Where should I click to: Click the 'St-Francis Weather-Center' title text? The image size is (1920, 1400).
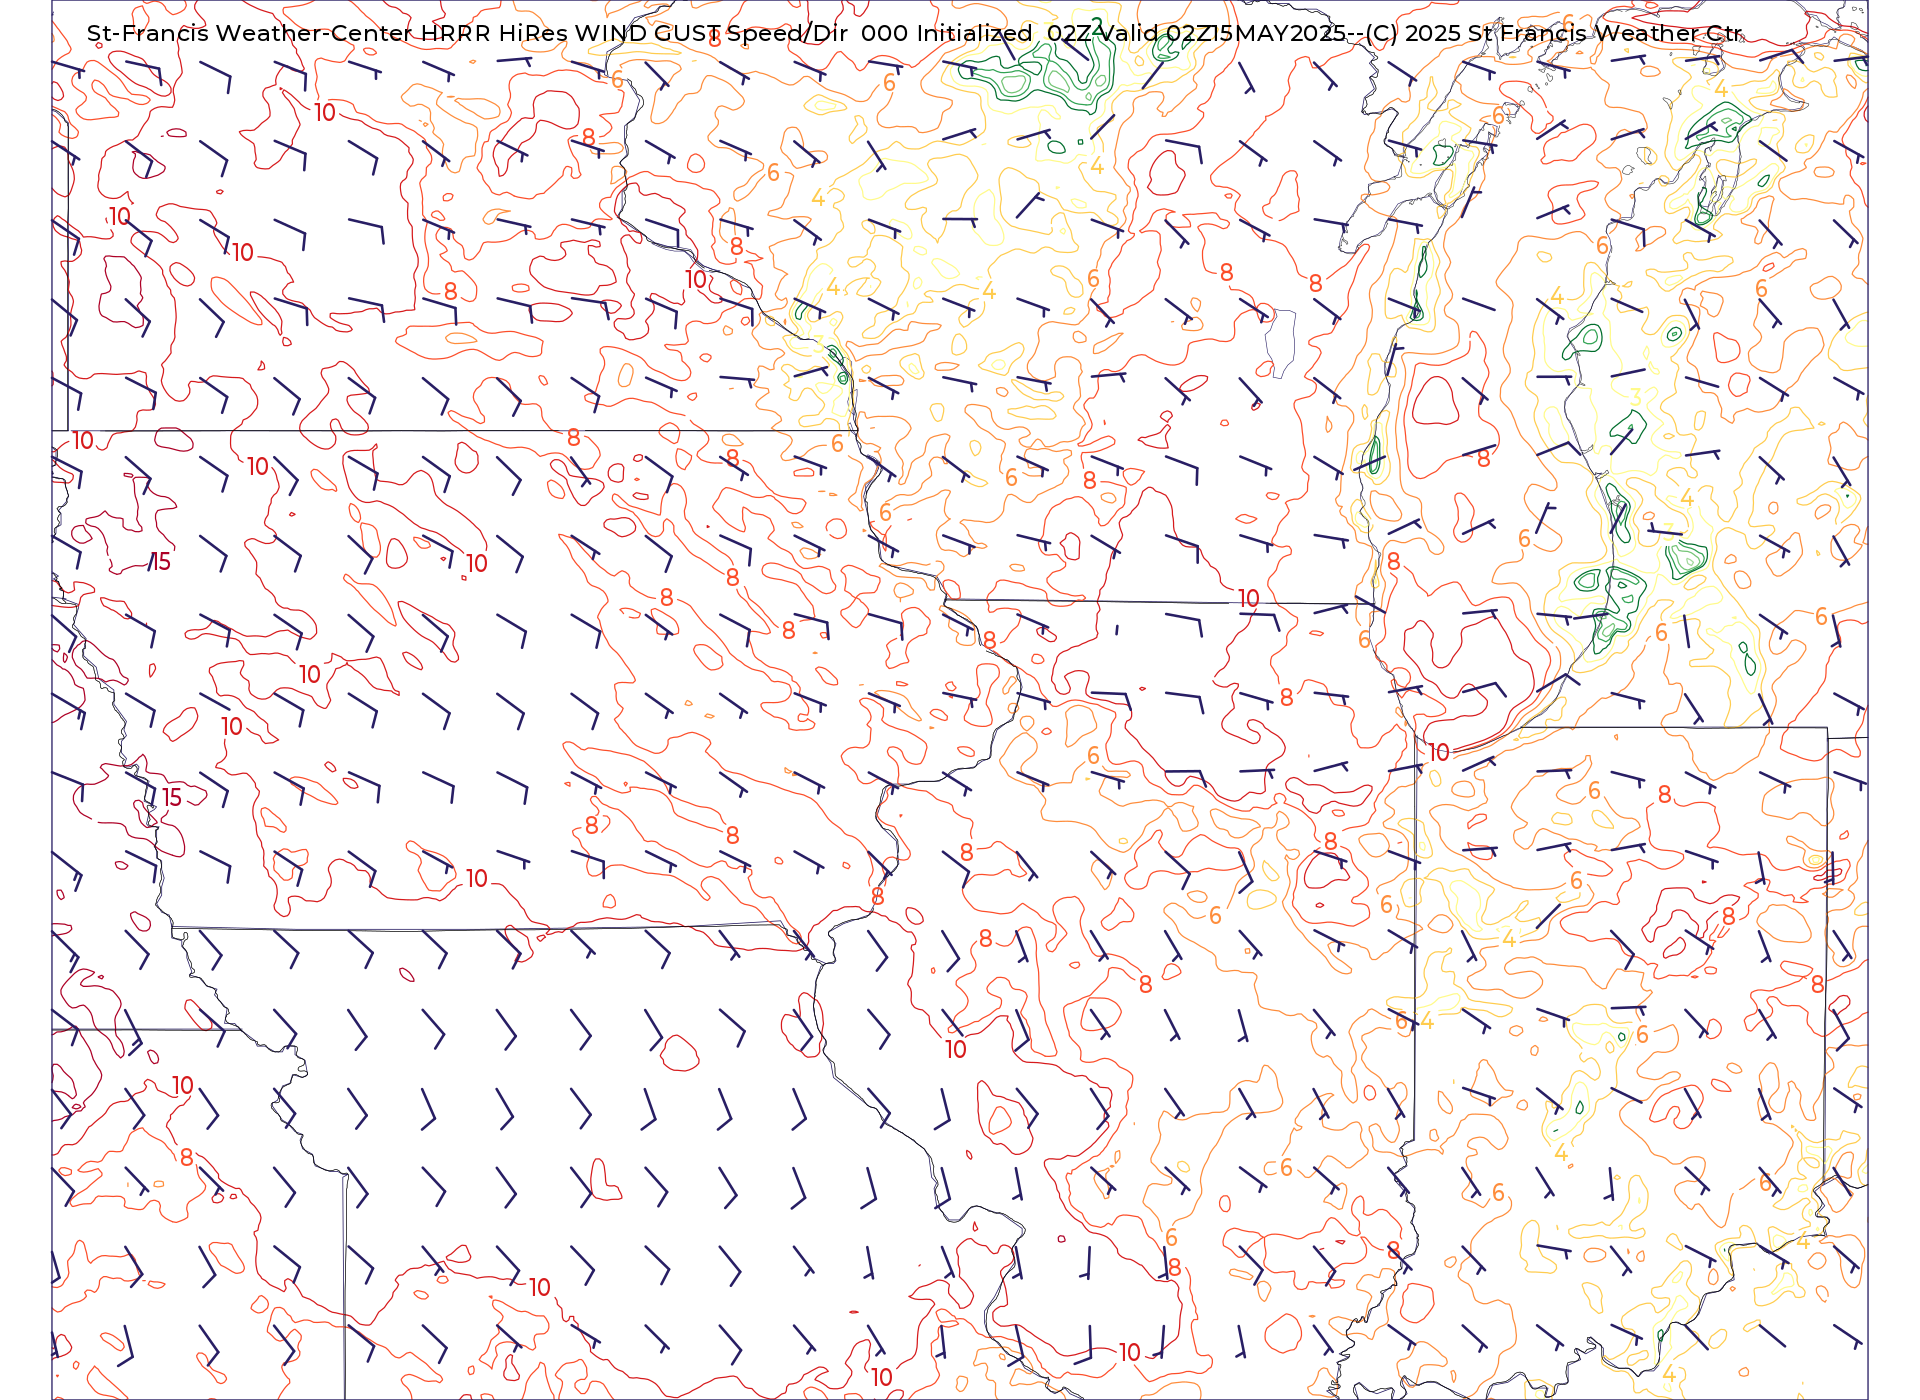(250, 33)
